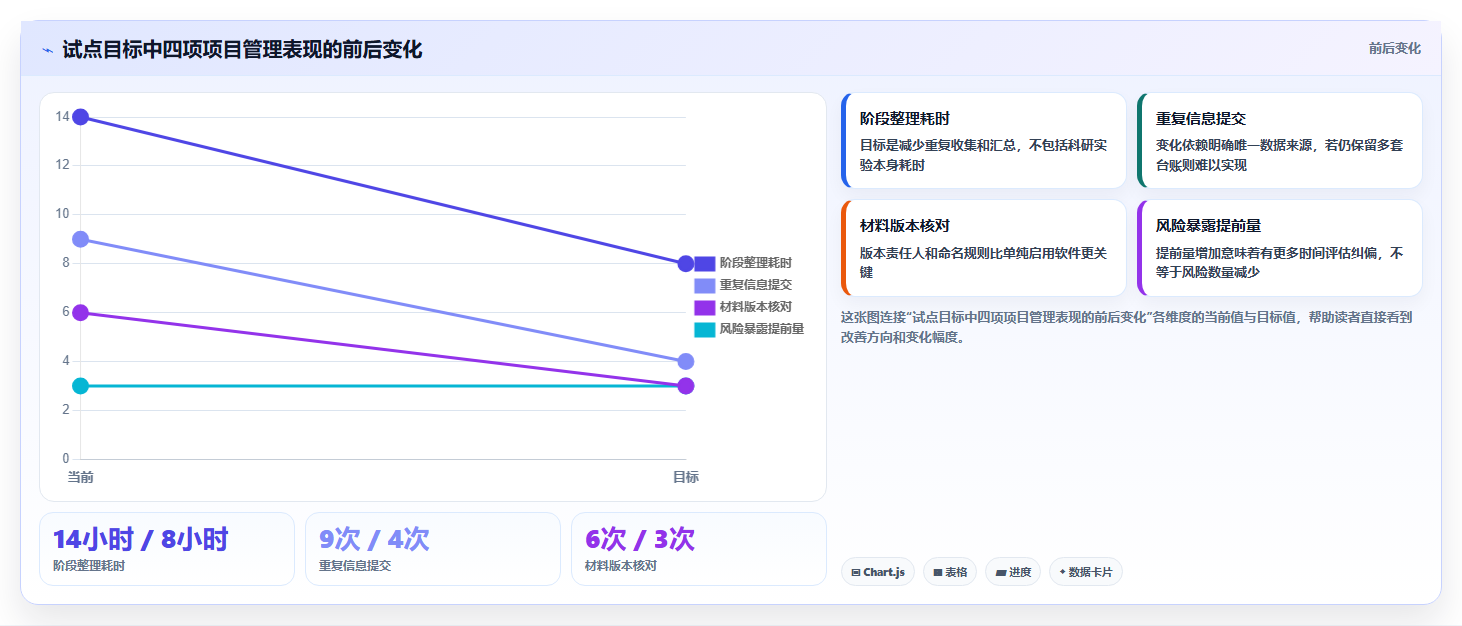Select the 材料版本核对 data point at 当前 (6)
The width and height of the screenshot is (1462, 626).
pyautogui.click(x=81, y=313)
